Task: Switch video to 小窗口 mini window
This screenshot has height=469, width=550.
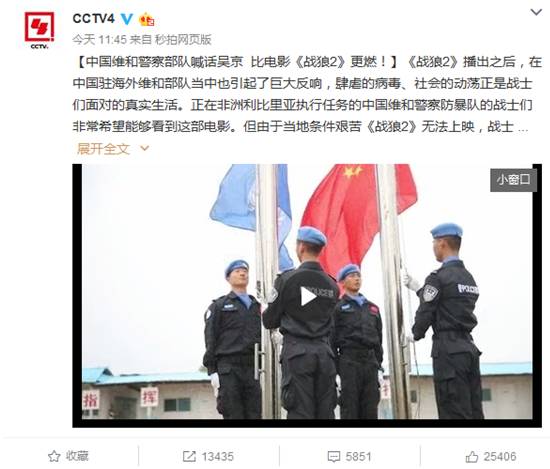Action: [513, 180]
